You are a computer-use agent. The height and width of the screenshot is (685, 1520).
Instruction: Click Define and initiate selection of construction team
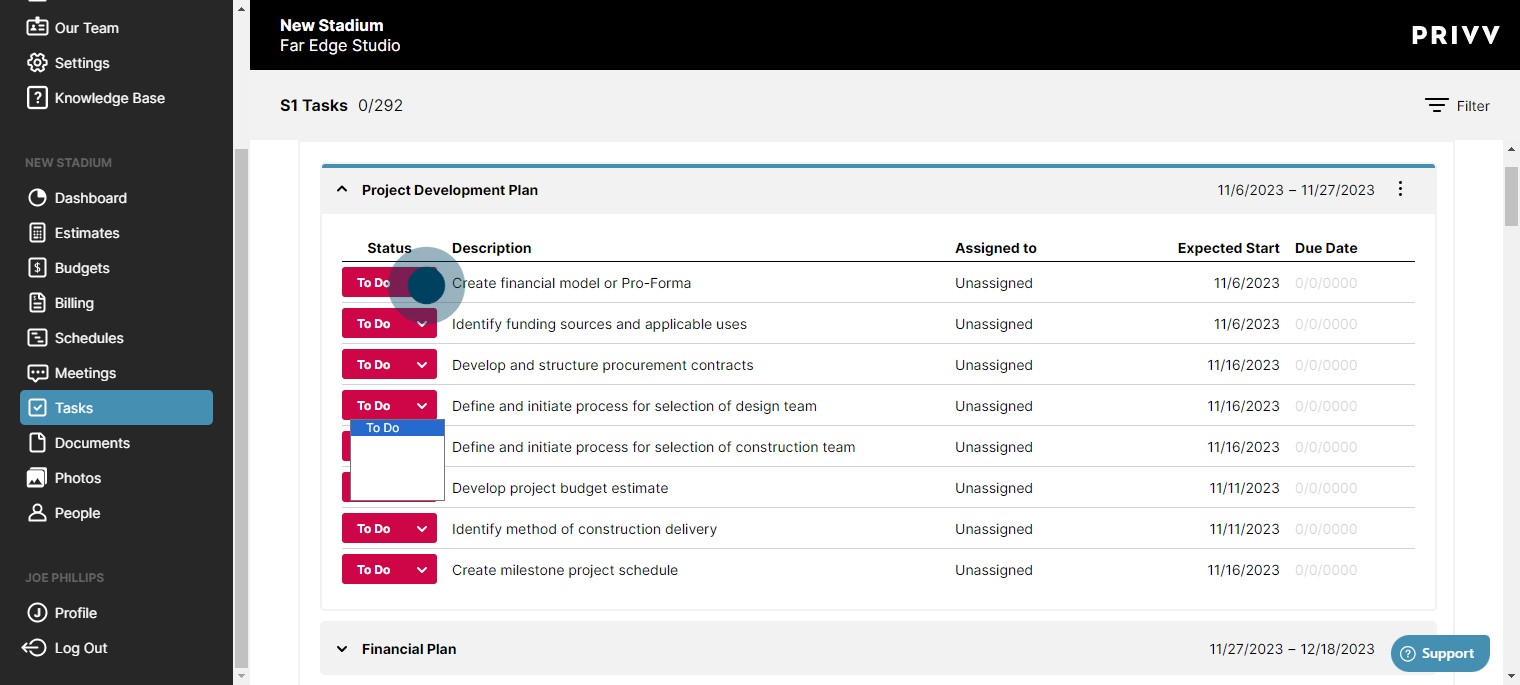(654, 447)
